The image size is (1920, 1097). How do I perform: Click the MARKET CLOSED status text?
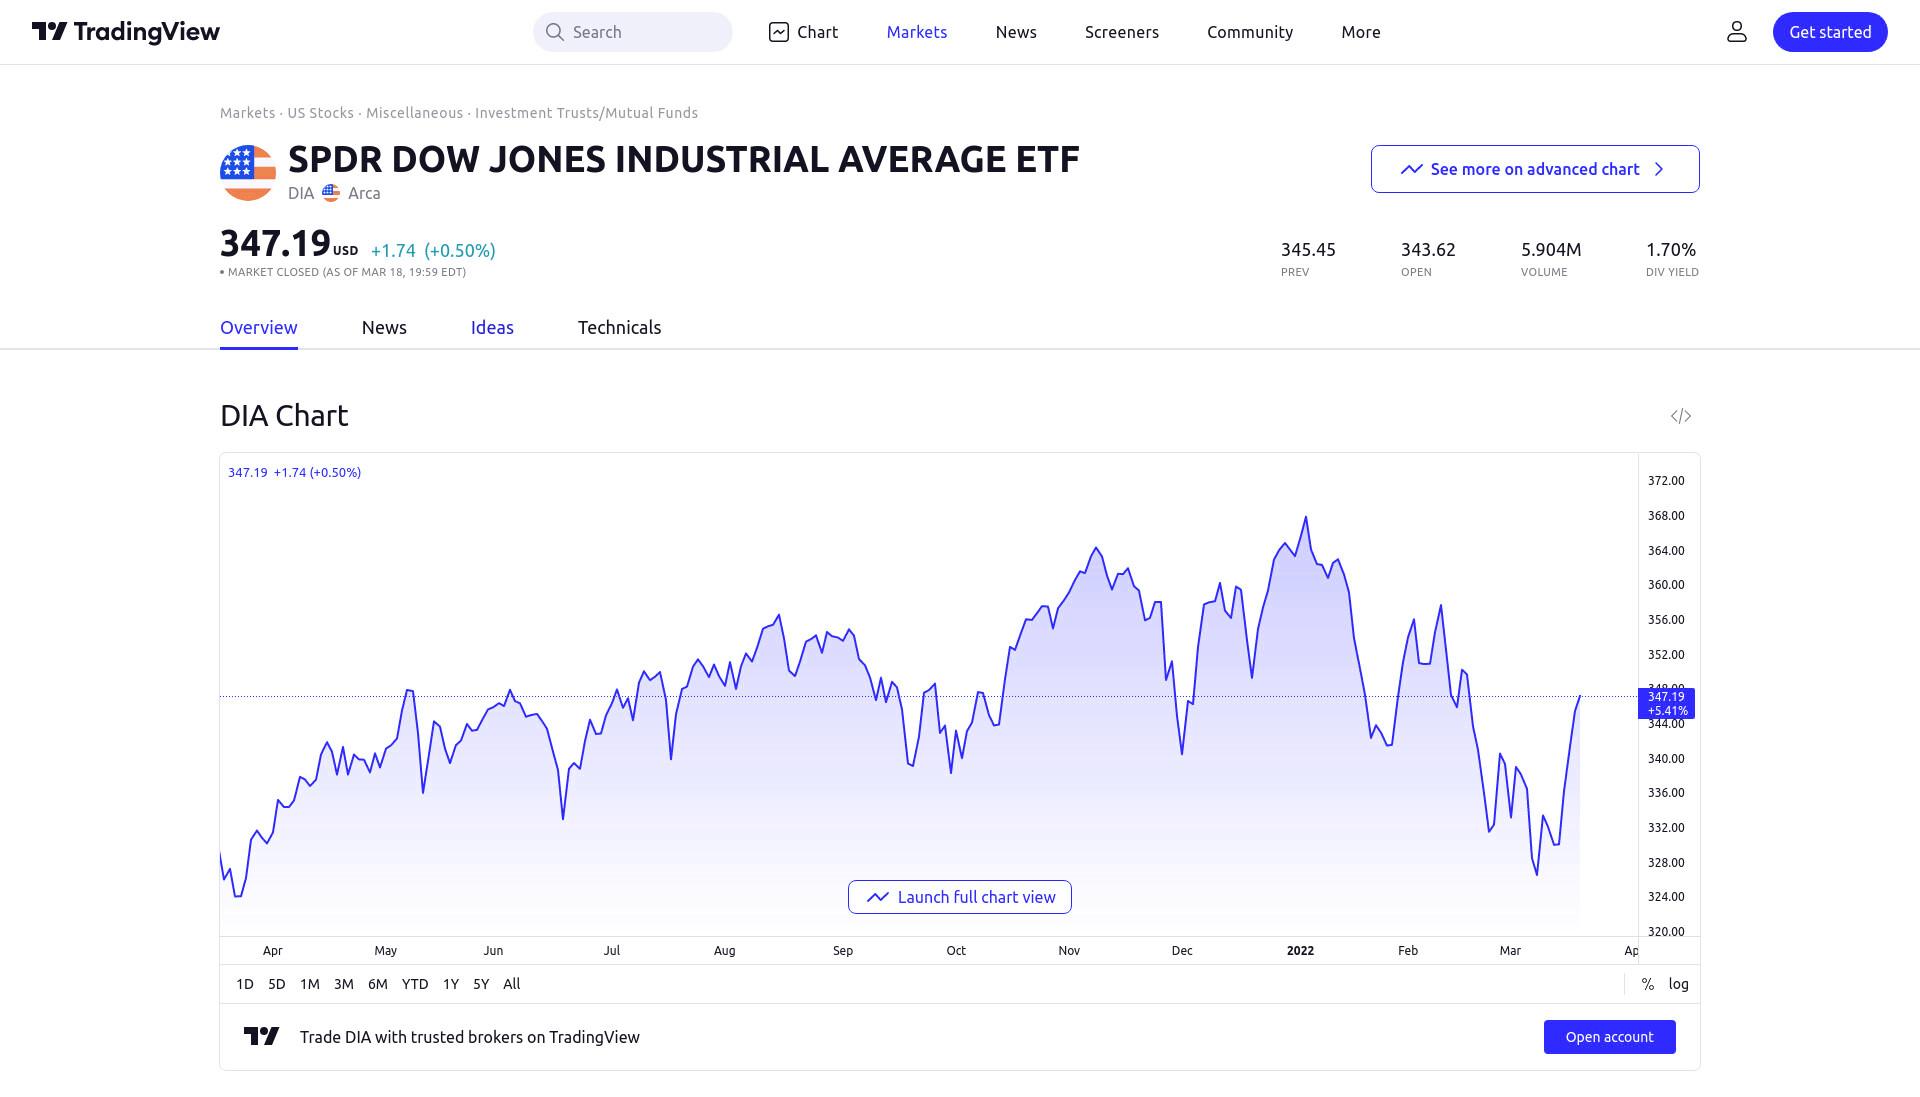[343, 272]
